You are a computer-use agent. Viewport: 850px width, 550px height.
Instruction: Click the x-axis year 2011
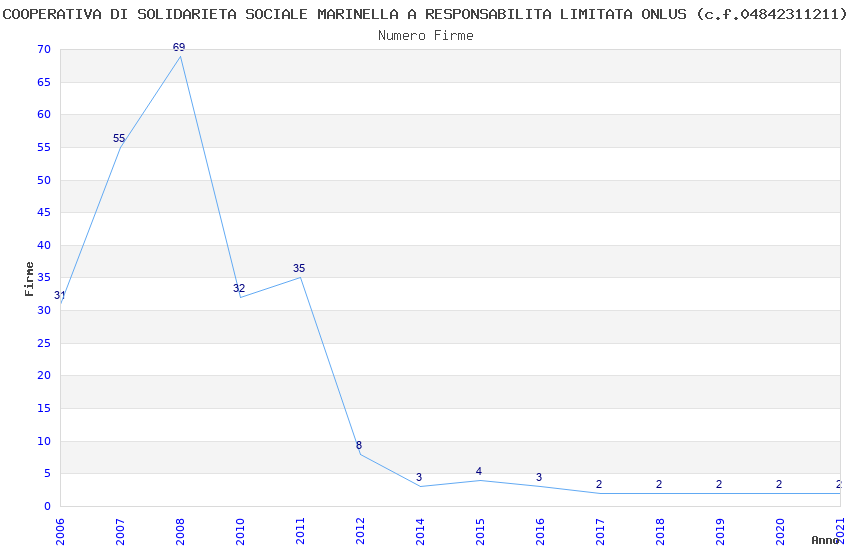click(x=300, y=531)
